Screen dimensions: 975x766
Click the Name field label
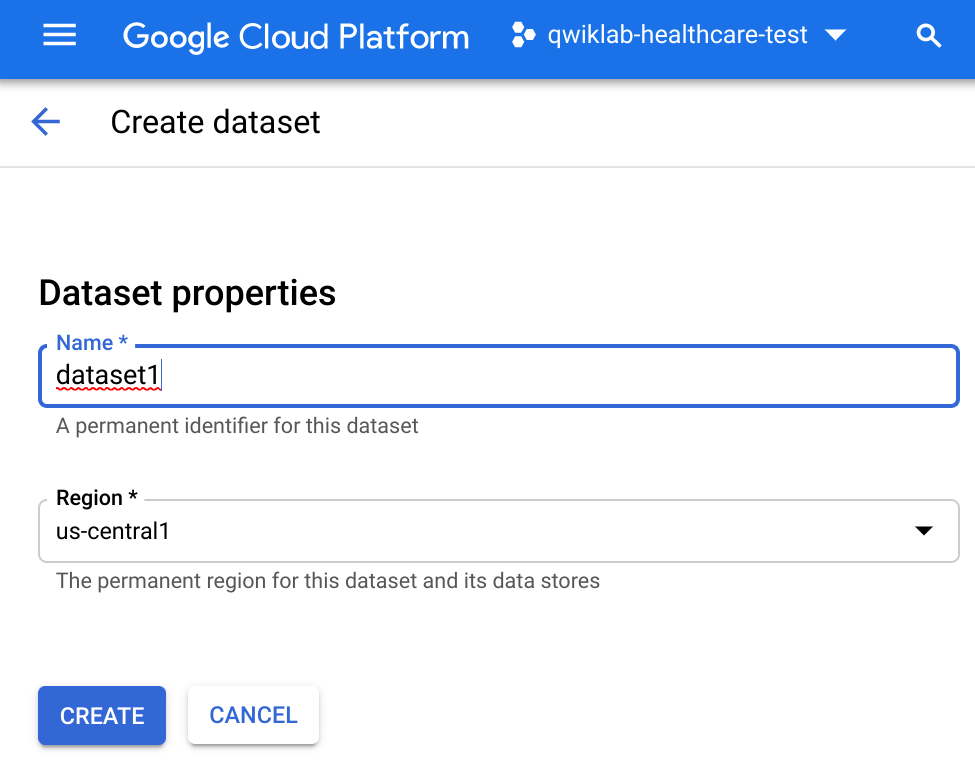click(x=91, y=343)
